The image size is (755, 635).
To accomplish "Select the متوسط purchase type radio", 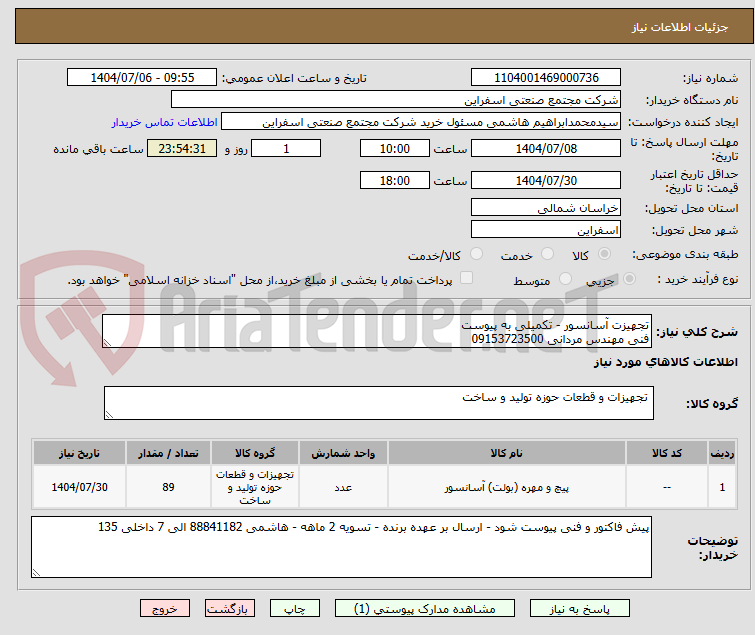I will pos(565,279).
